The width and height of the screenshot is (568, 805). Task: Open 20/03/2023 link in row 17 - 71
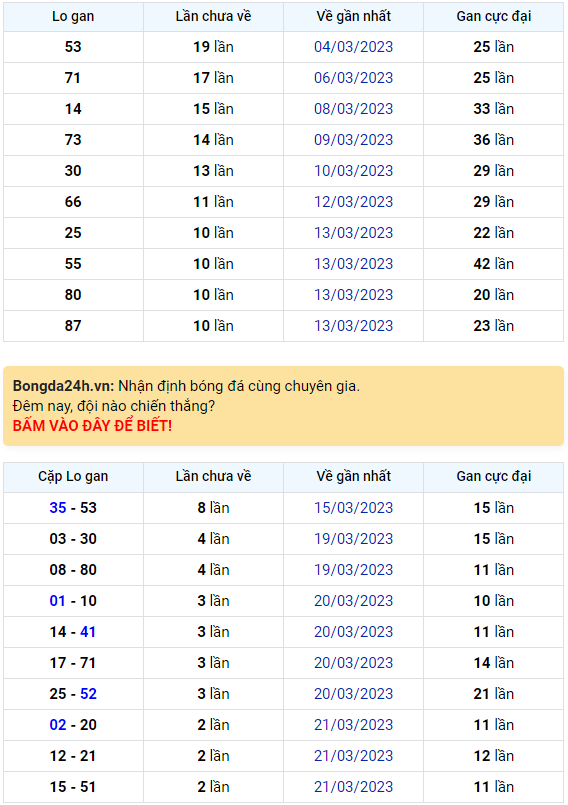click(x=353, y=663)
